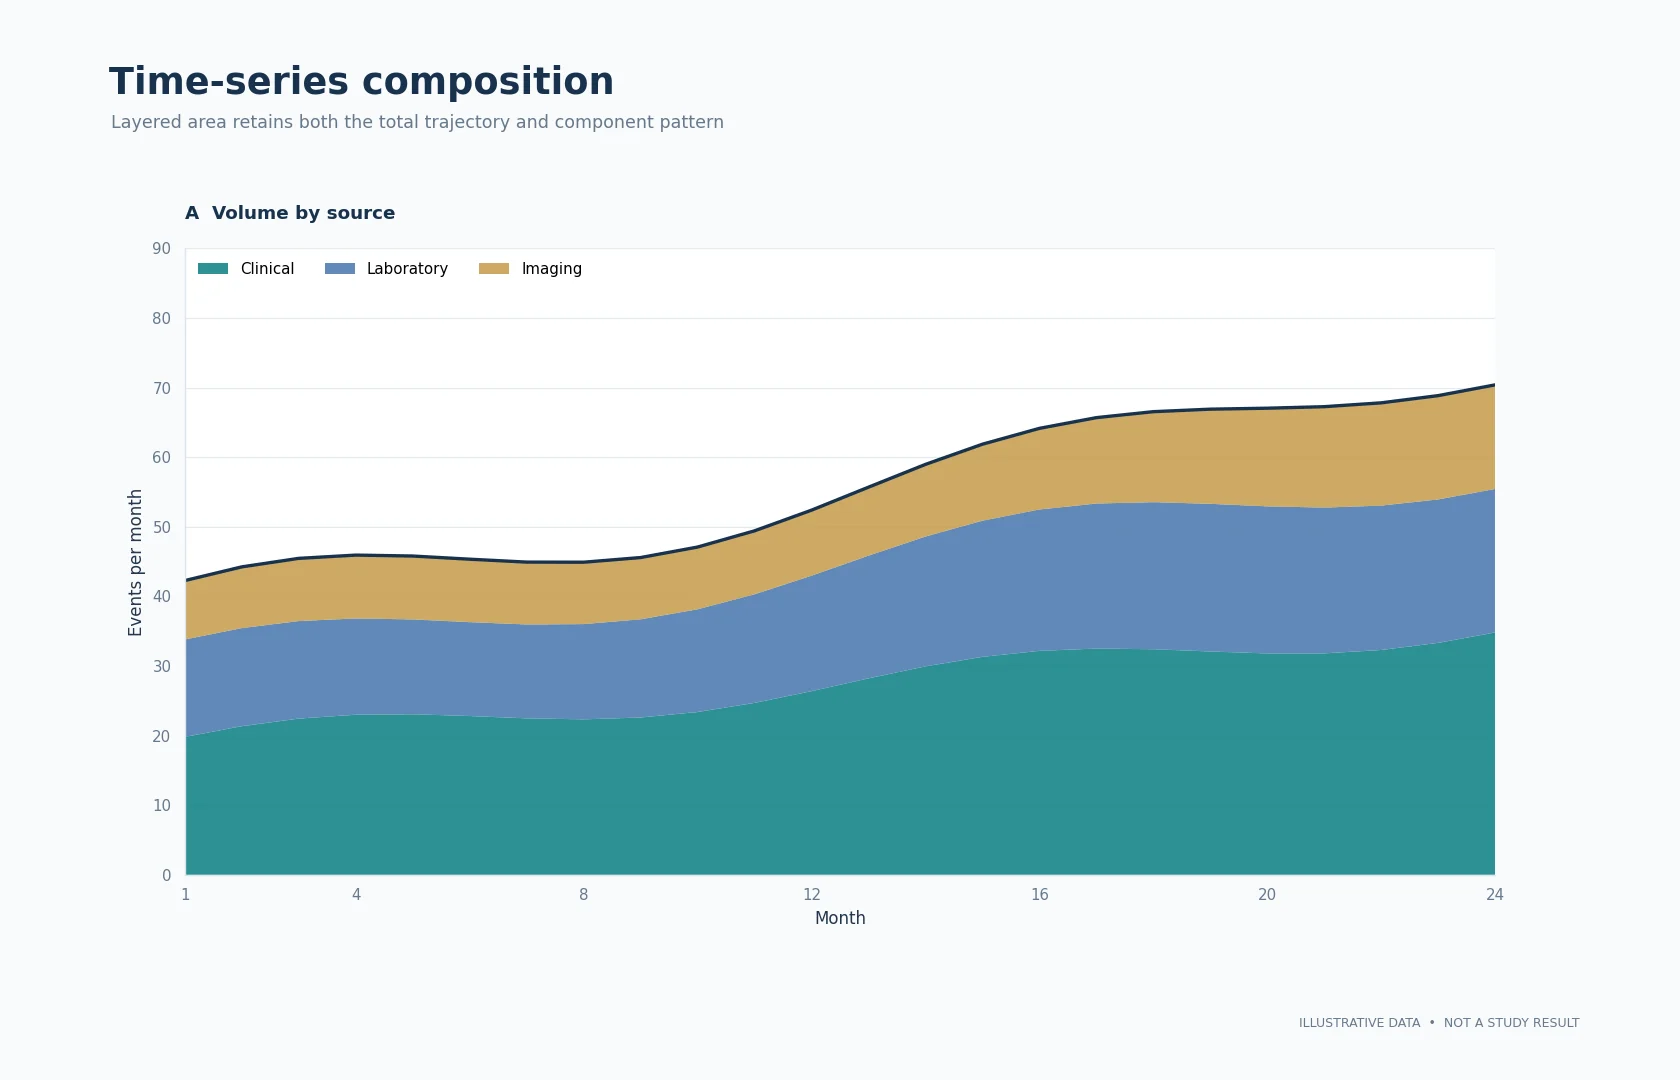Click the chart title Time-series composition
This screenshot has width=1680, height=1080.
click(x=361, y=82)
